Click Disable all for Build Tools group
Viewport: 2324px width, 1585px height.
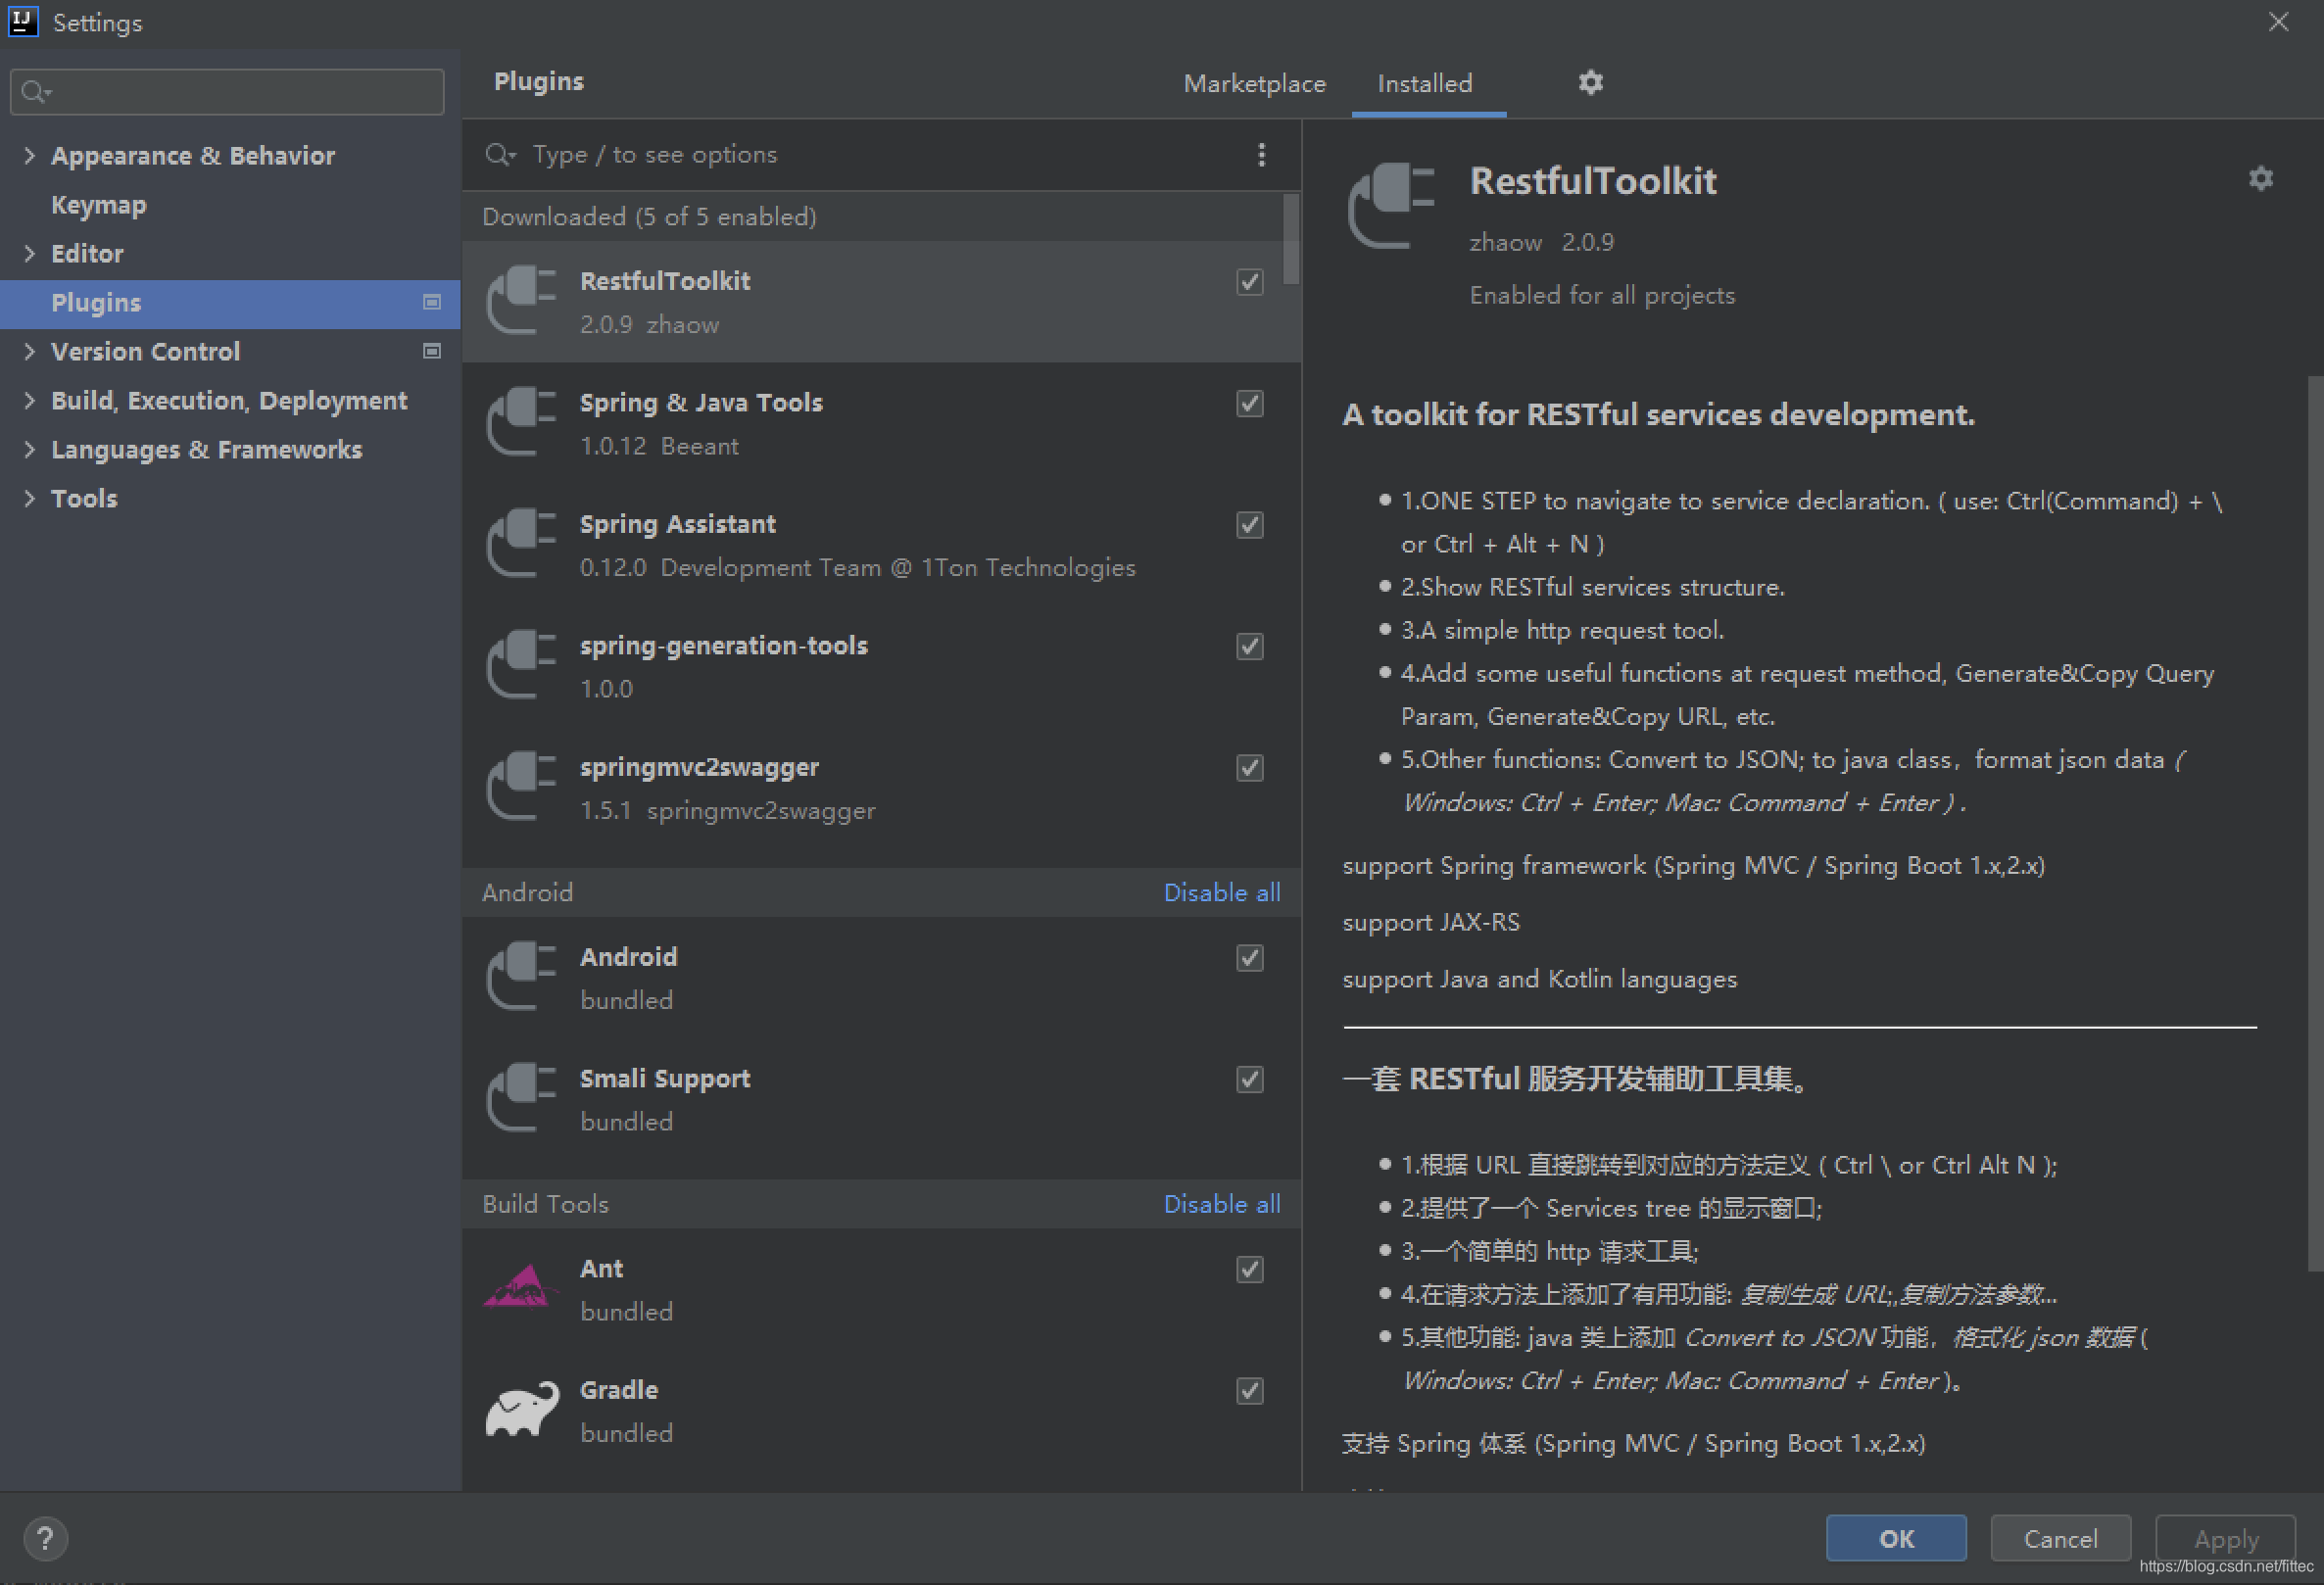[1221, 1204]
